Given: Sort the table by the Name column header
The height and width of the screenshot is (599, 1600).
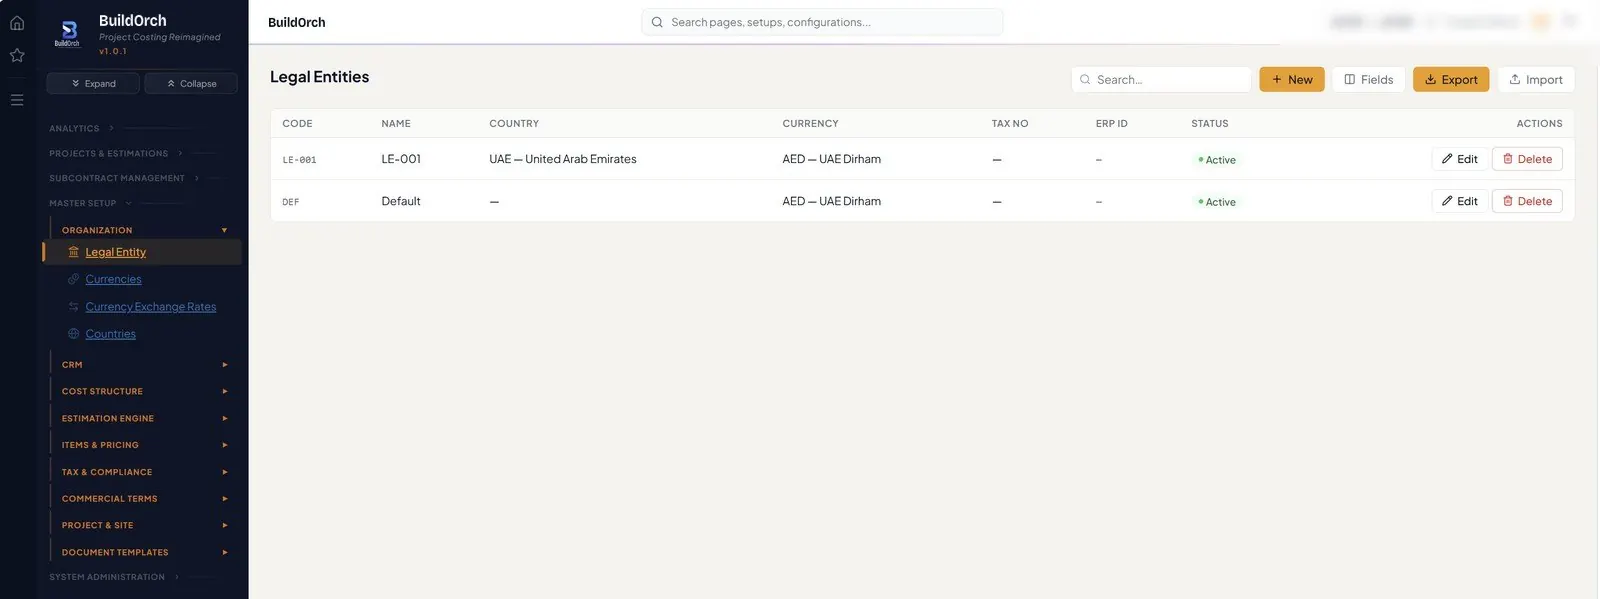Looking at the screenshot, I should click(396, 124).
